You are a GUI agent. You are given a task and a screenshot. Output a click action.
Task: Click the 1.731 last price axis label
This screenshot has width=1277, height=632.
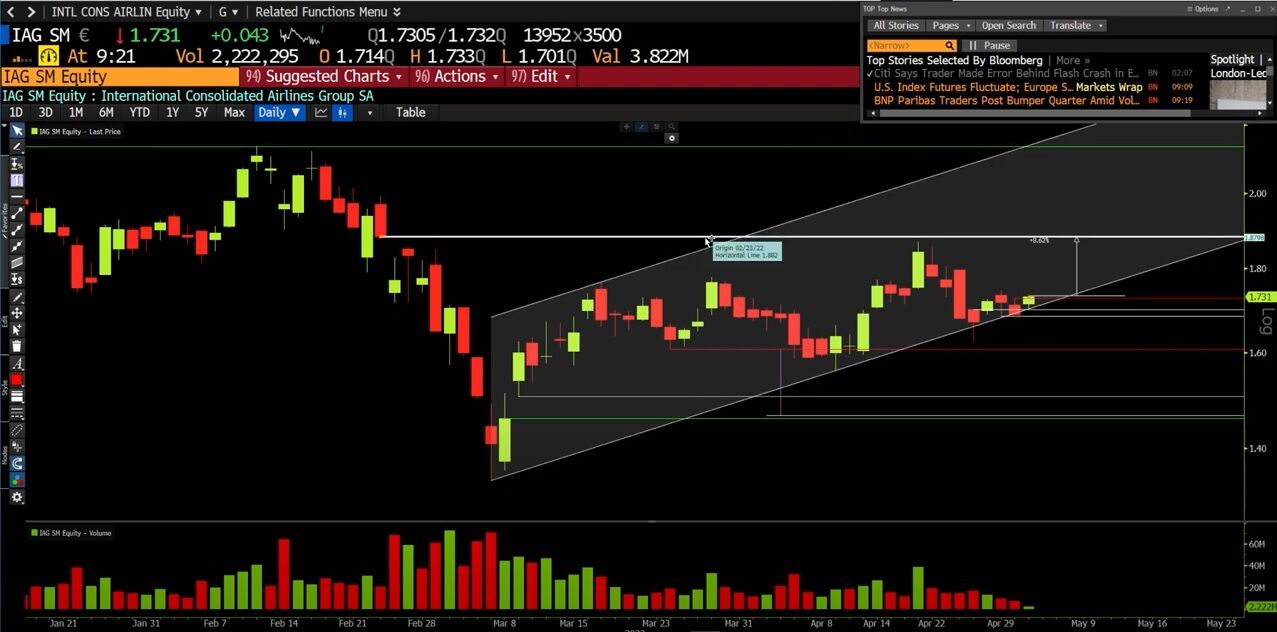click(1260, 298)
